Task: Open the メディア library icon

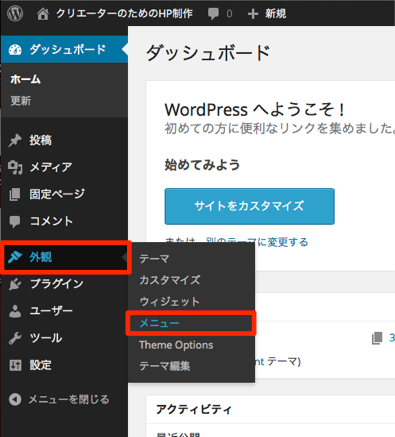Action: coord(15,167)
